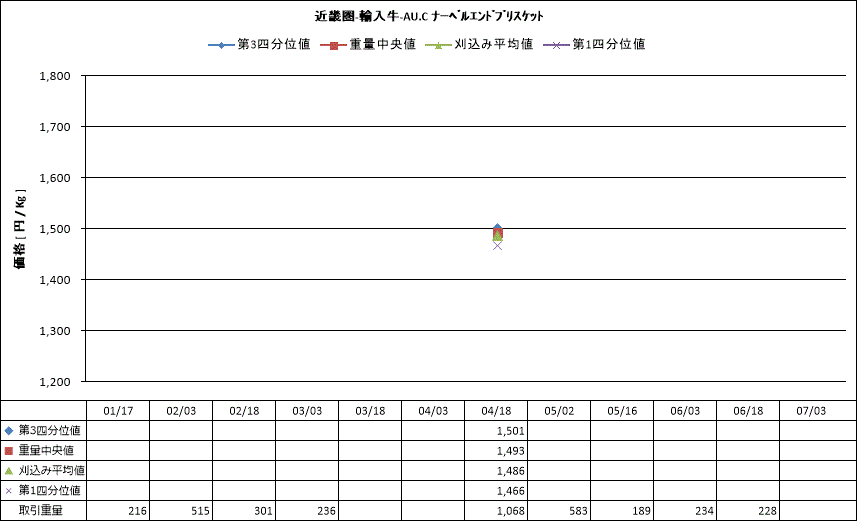The image size is (857, 521).
Task: Click the blue diamond marker in top legend
Action: 221,45
